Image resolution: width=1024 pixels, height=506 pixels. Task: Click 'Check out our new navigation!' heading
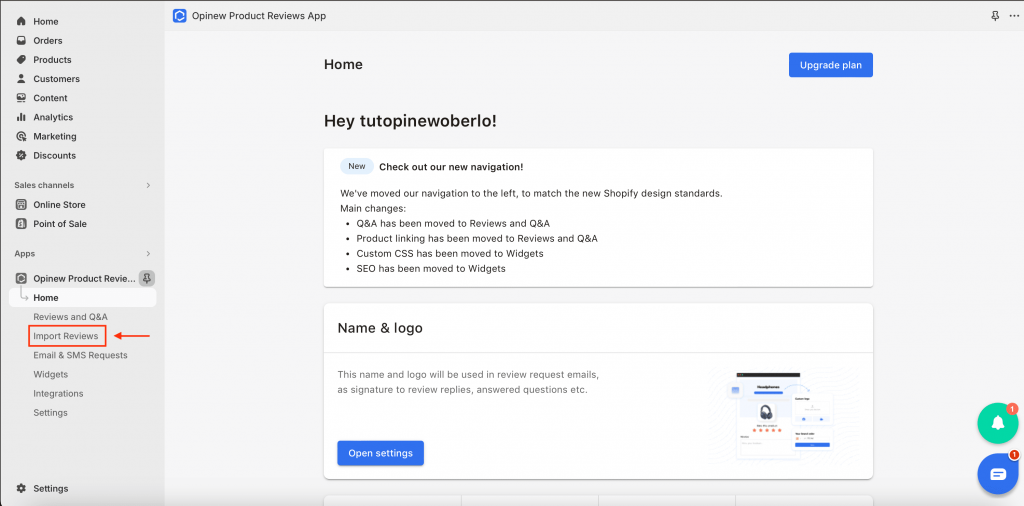[451, 166]
